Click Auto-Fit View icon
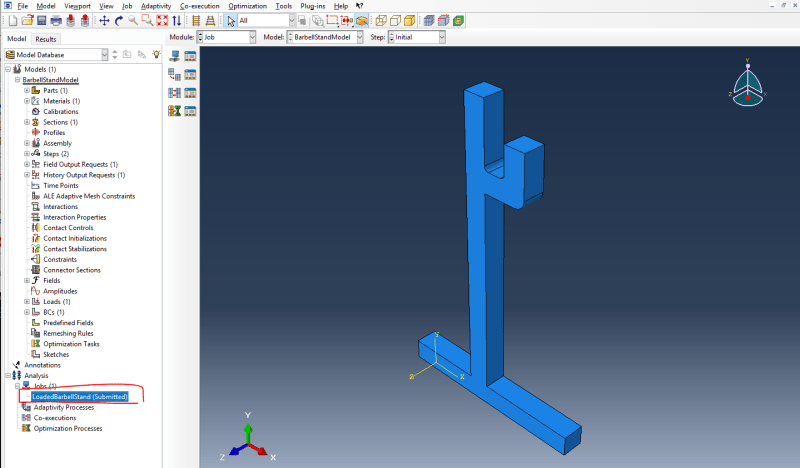Viewport: 800px width, 468px height. pos(162,21)
